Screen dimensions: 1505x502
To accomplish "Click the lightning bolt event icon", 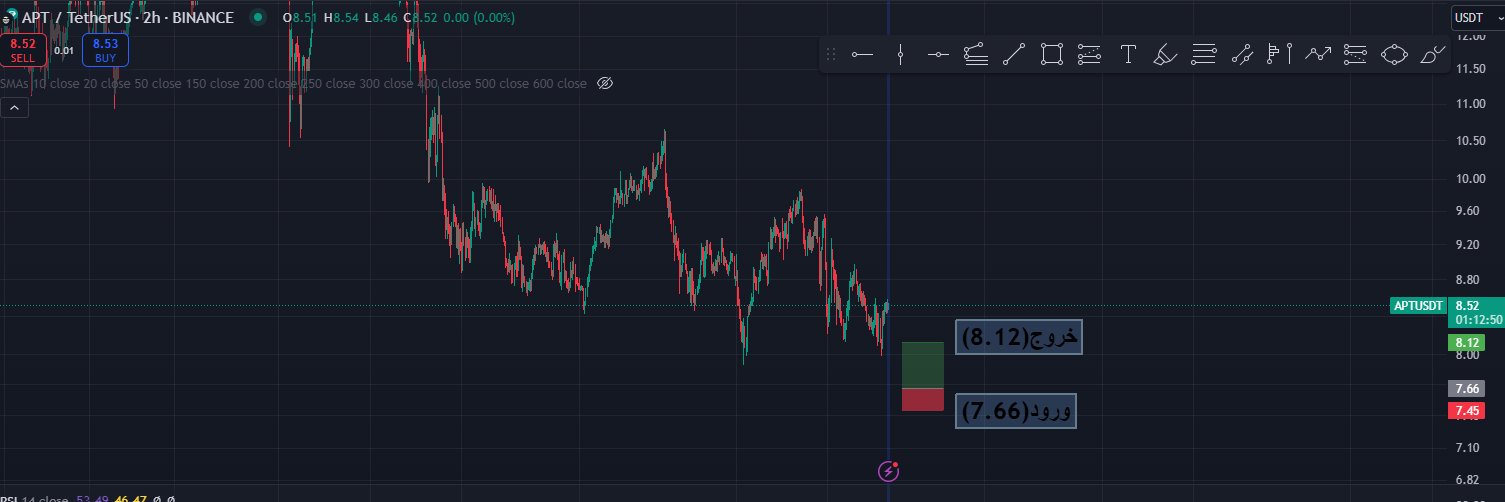I will (x=888, y=471).
